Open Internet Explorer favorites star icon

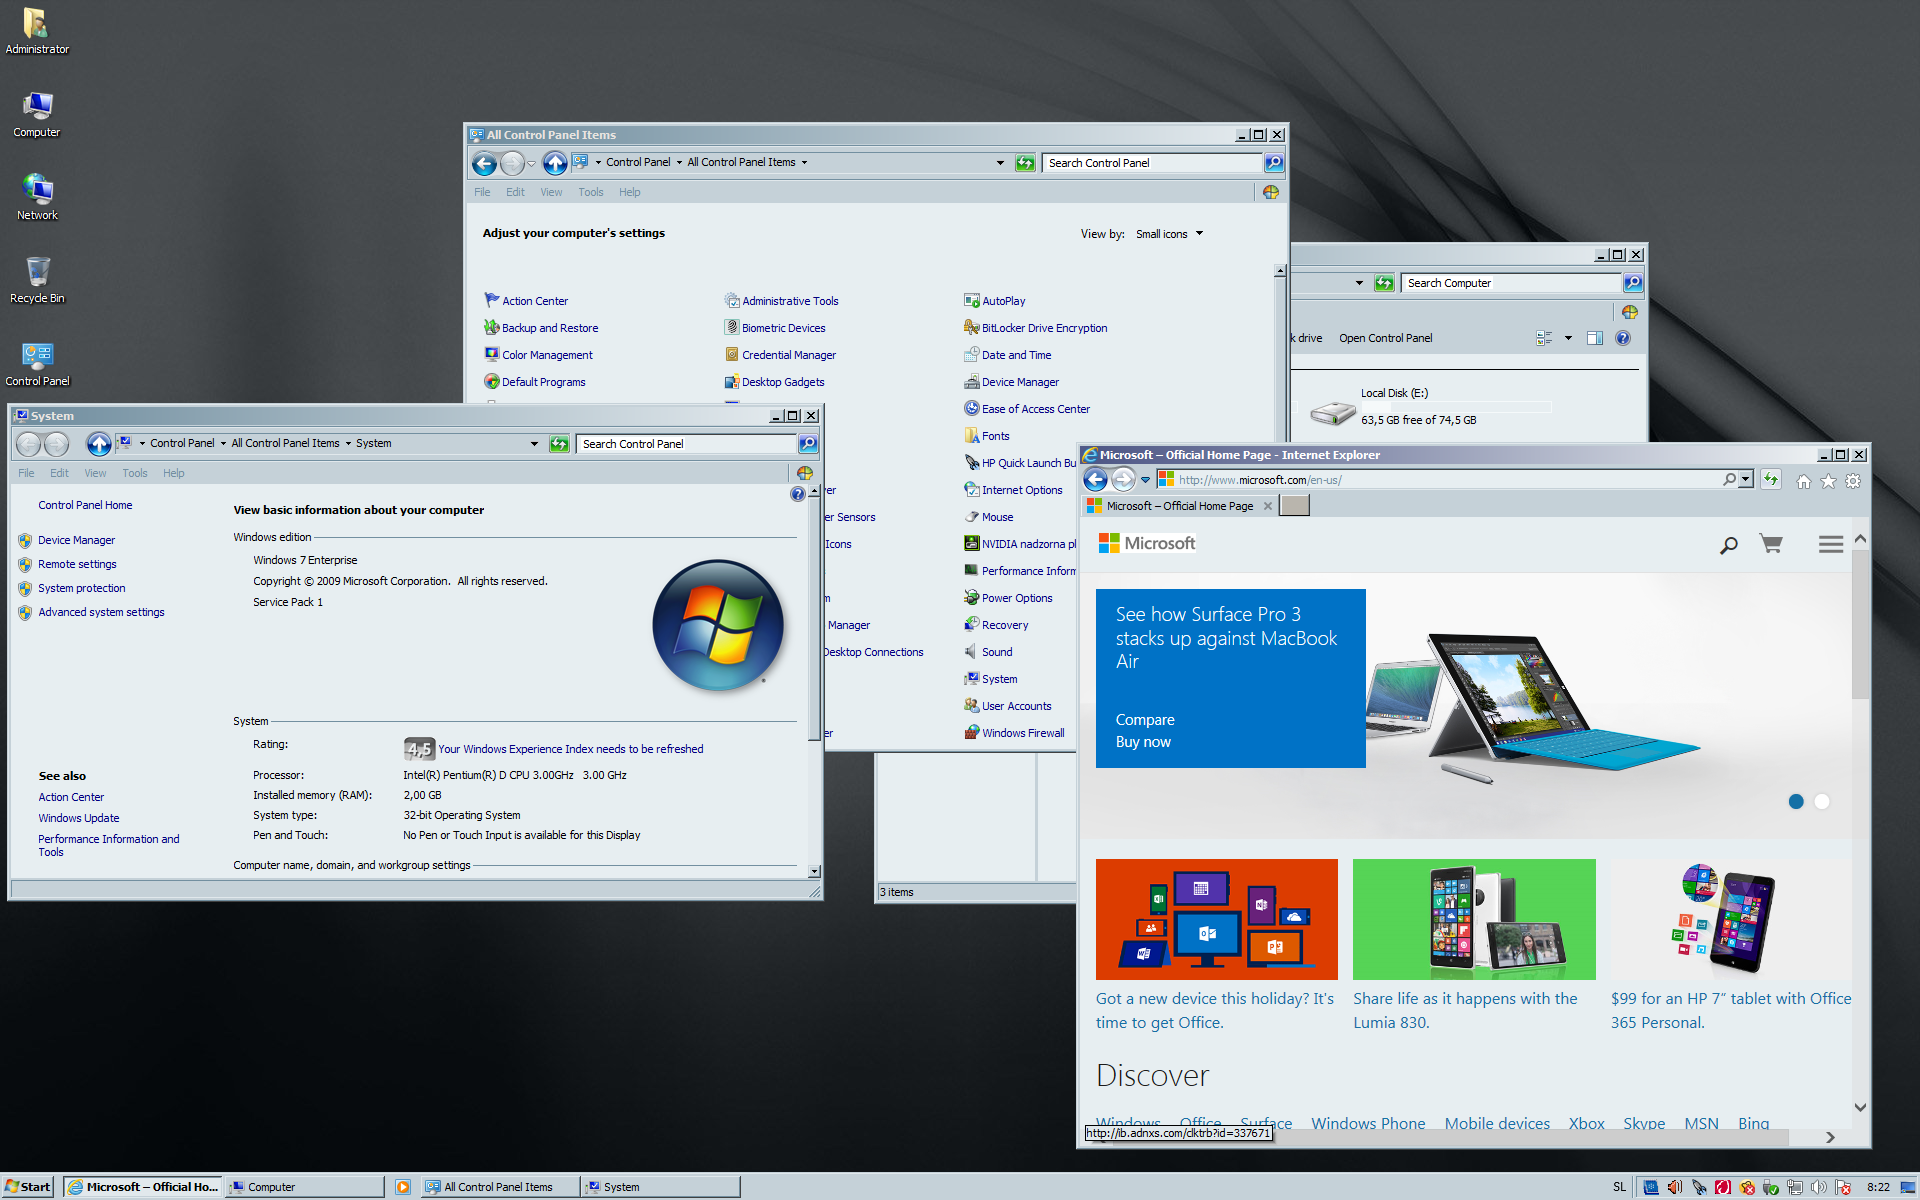point(1828,481)
